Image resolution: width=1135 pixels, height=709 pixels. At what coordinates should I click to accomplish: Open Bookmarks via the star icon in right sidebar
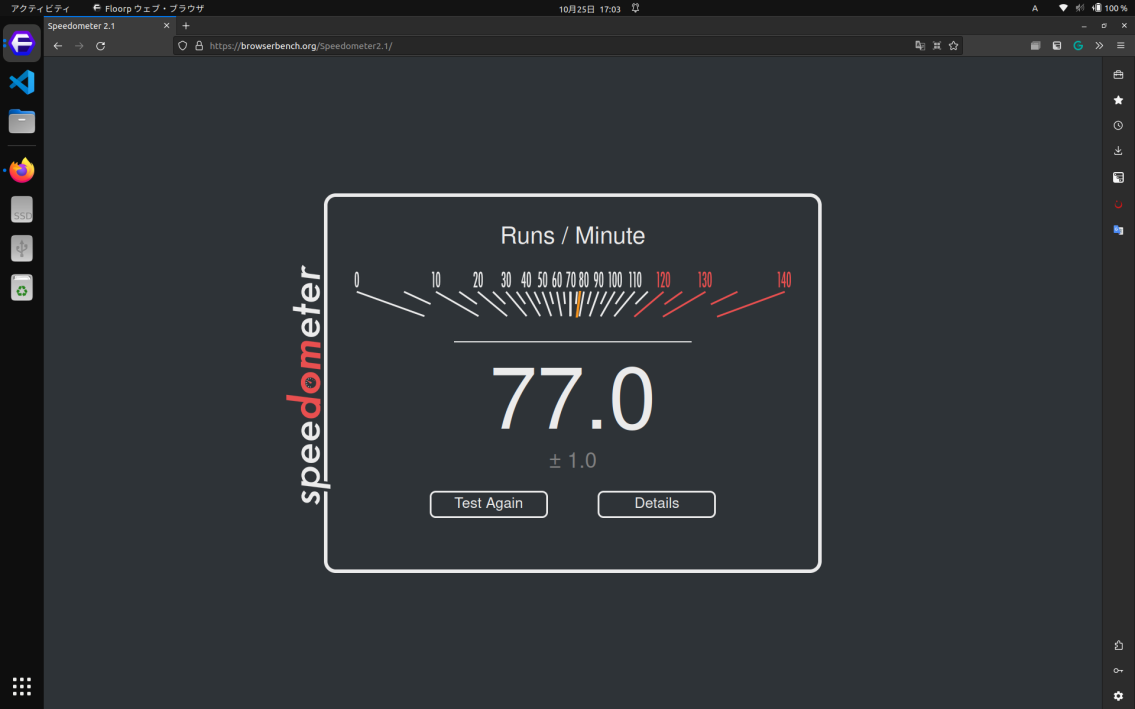click(x=1118, y=99)
